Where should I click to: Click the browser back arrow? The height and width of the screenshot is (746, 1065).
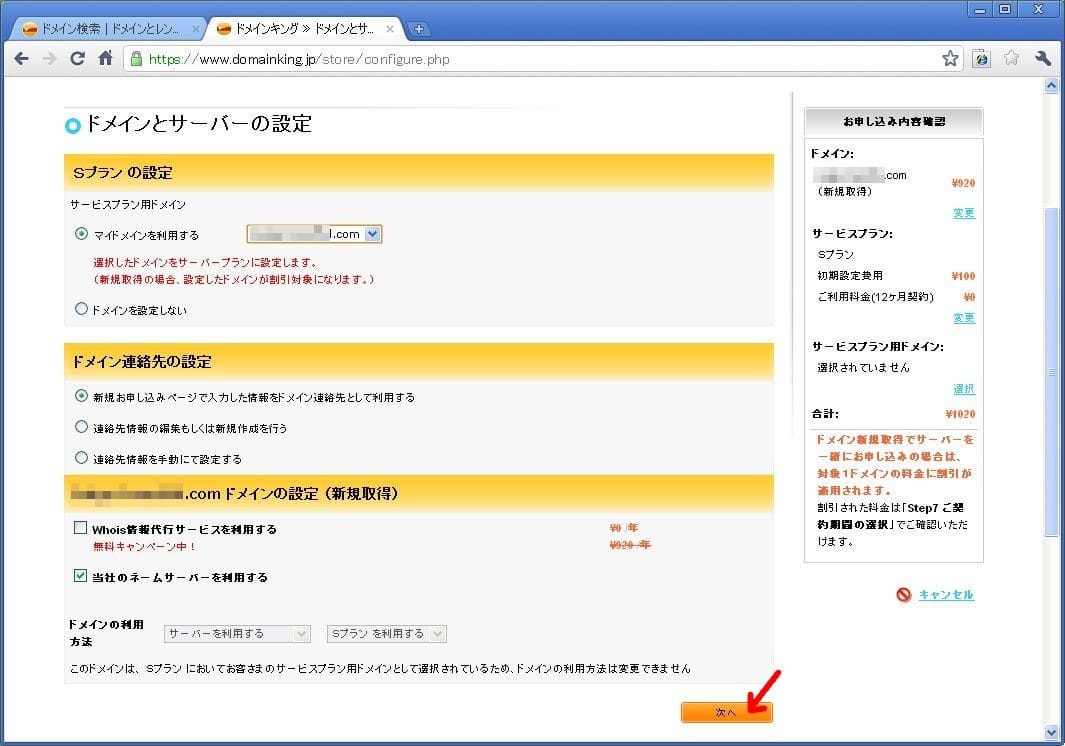(21, 59)
